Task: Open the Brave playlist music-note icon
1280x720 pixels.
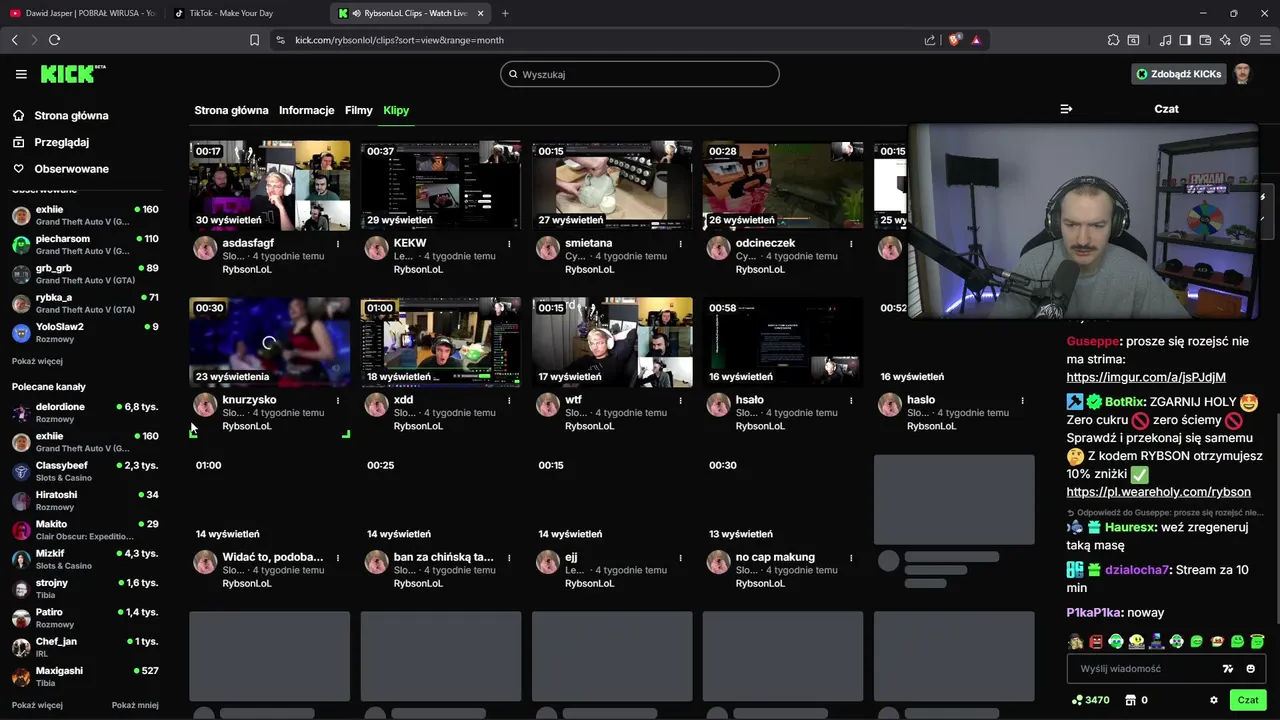Action: pyautogui.click(x=1165, y=40)
